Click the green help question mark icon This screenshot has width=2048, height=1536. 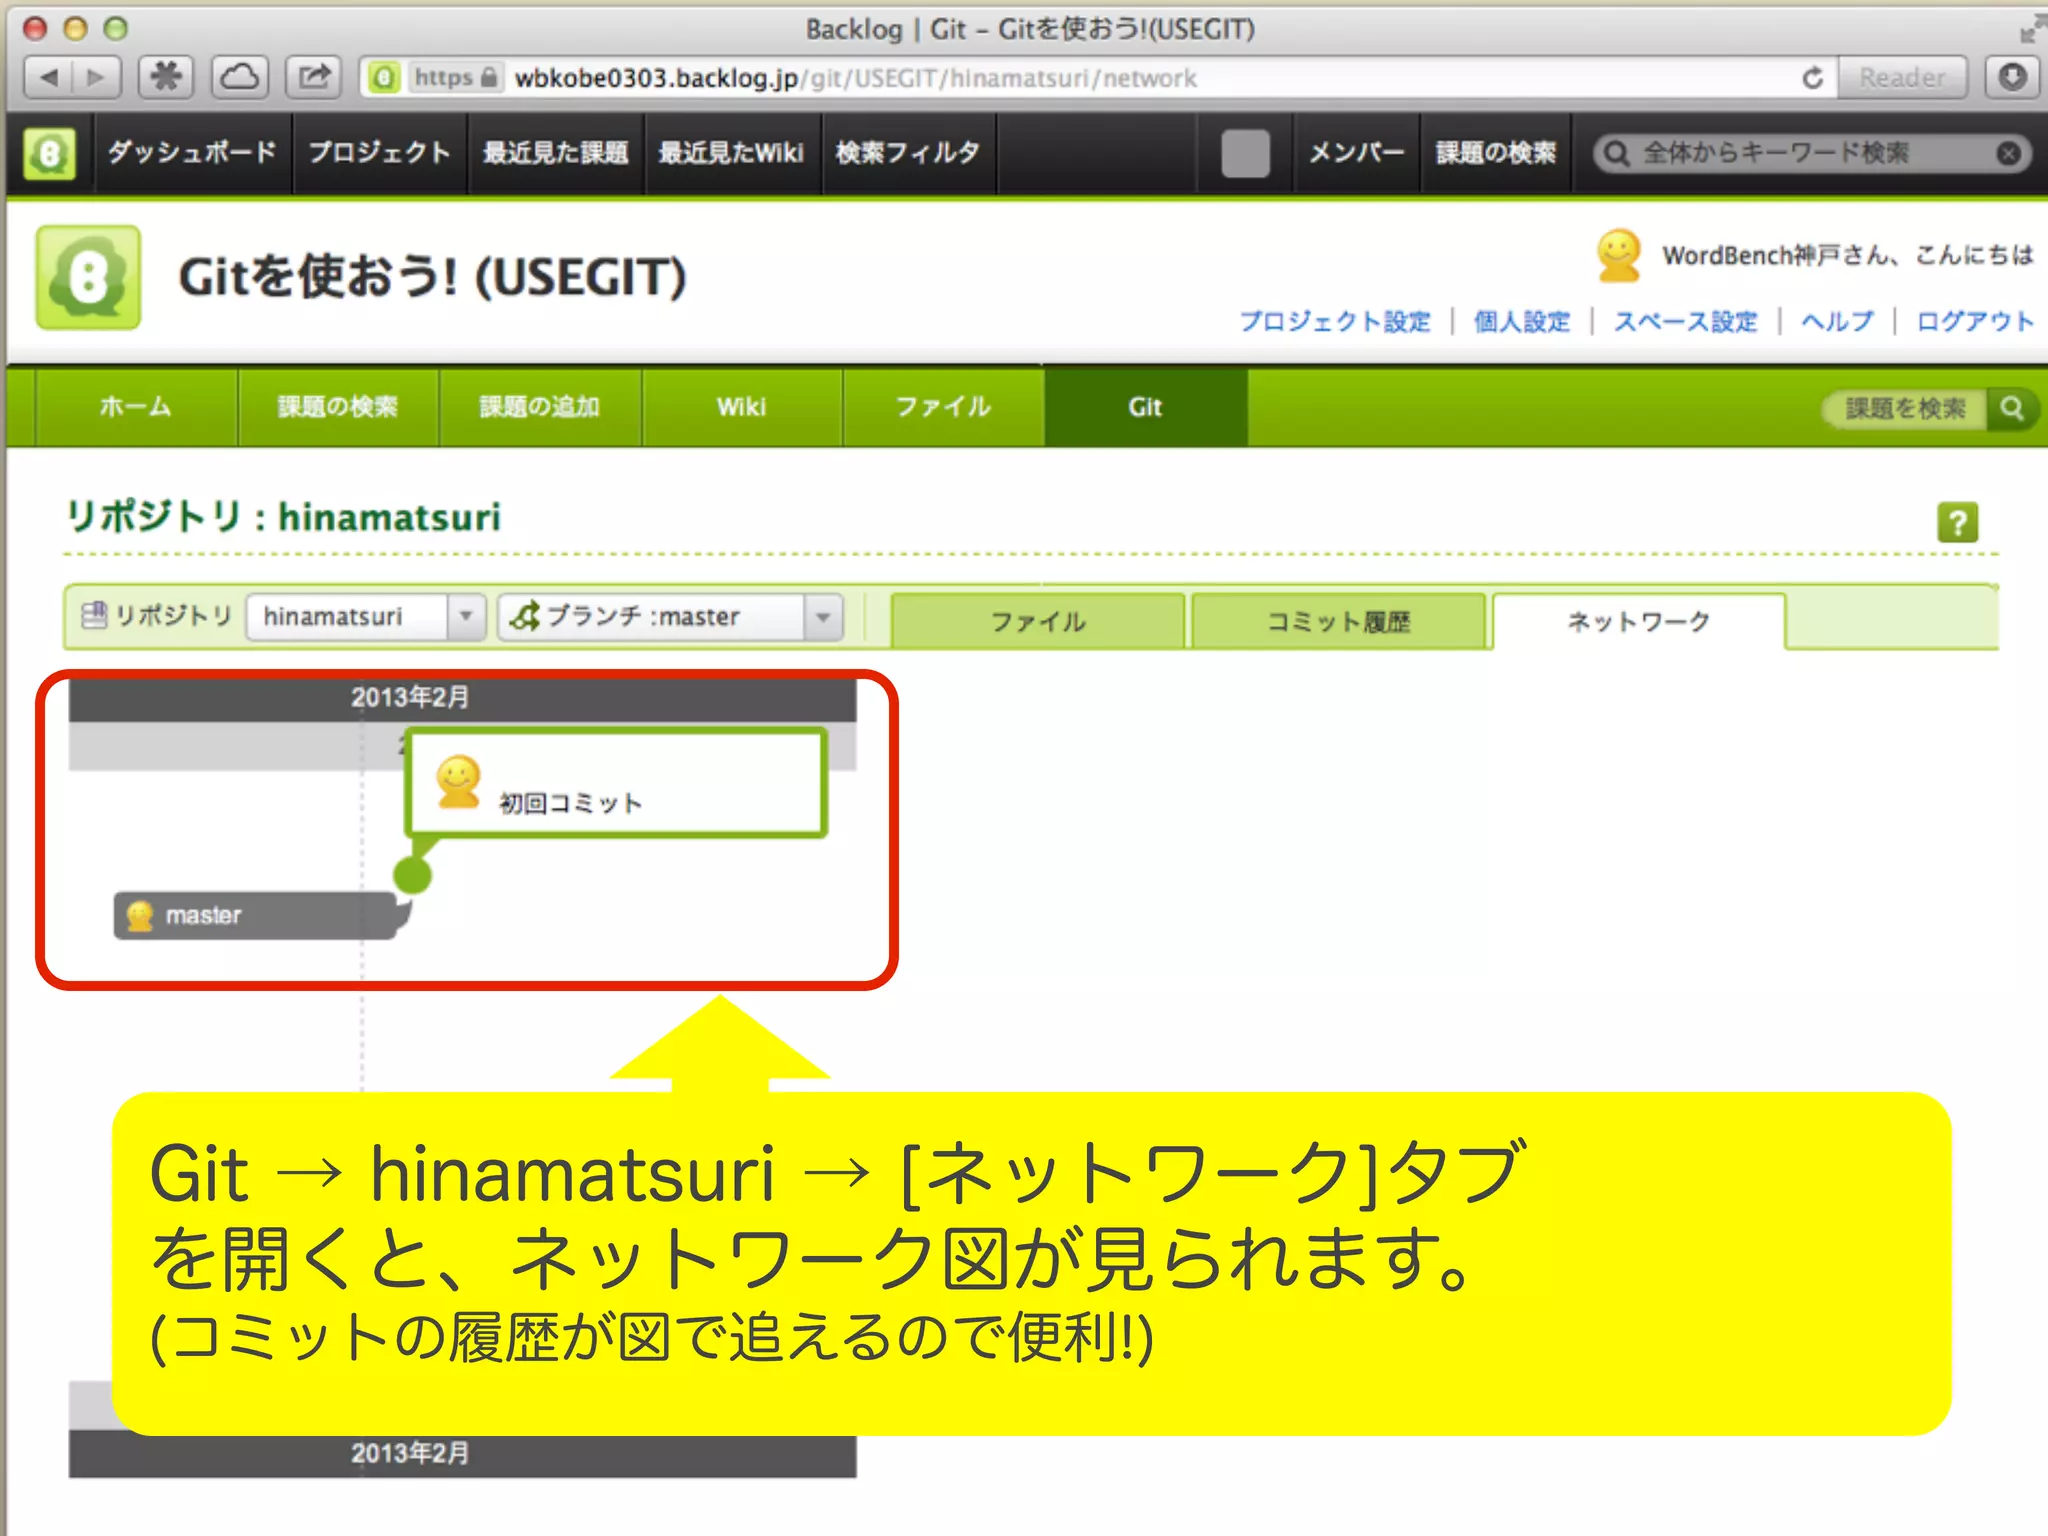coord(1956,522)
